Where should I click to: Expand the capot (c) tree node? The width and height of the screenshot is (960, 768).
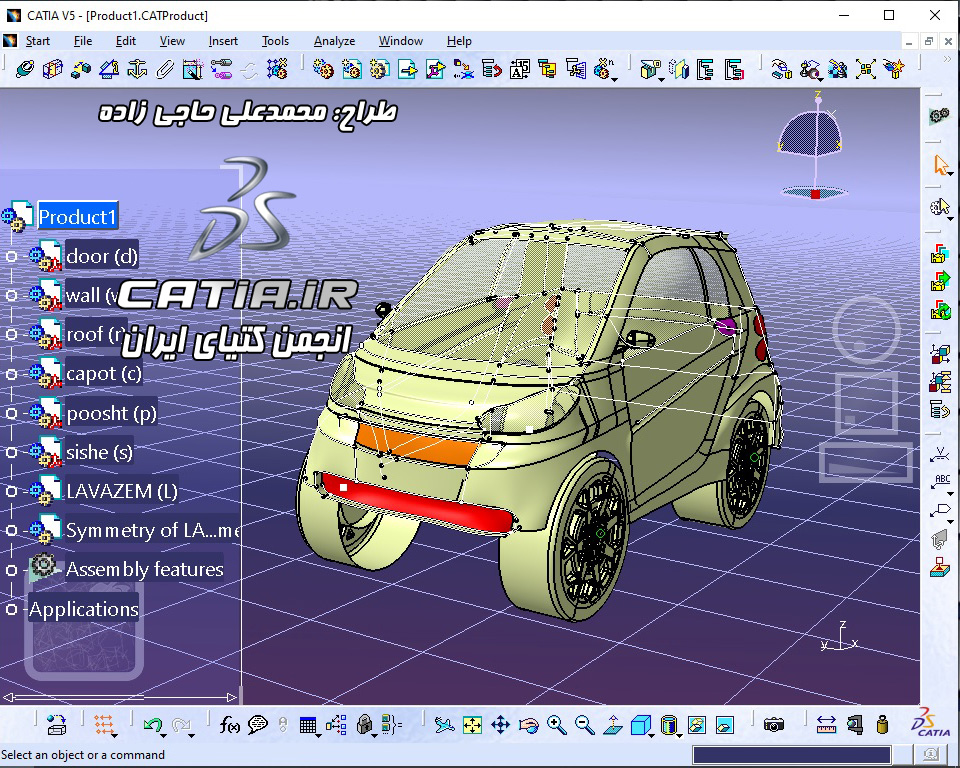11,374
